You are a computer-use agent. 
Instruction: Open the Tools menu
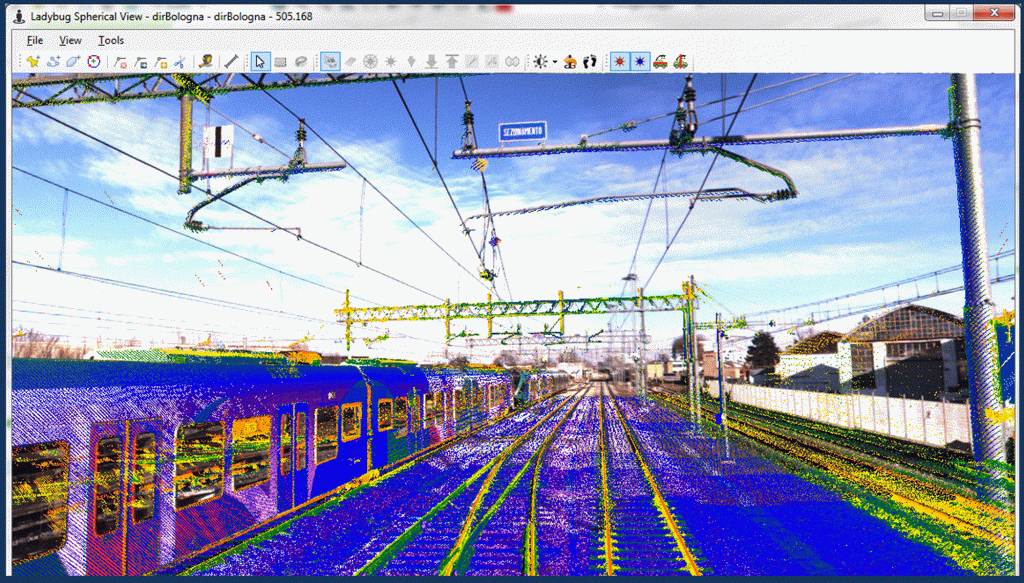[x=111, y=40]
